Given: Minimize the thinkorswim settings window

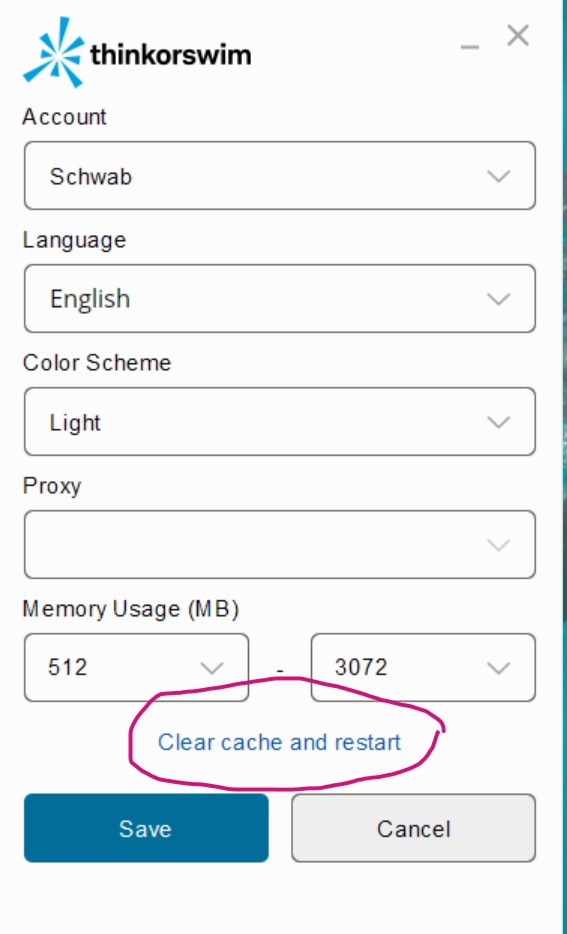Looking at the screenshot, I should click(470, 47).
